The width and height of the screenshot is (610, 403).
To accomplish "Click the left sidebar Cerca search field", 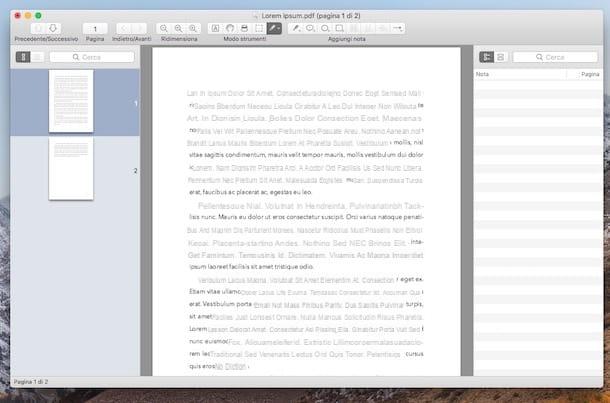I will tap(92, 57).
